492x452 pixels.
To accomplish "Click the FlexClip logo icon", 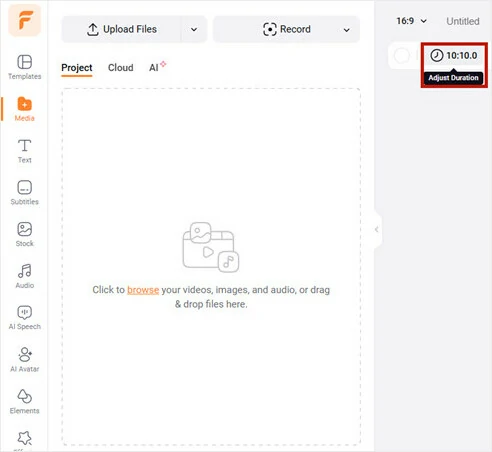I will [24, 21].
